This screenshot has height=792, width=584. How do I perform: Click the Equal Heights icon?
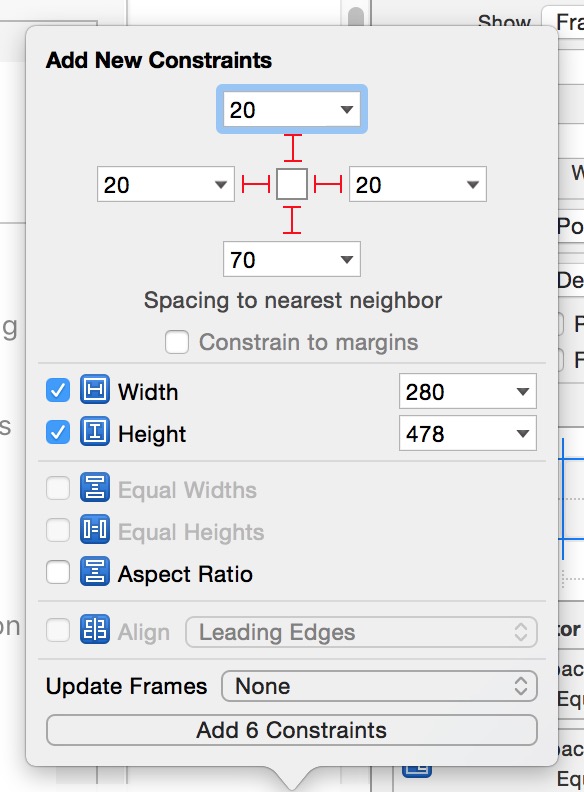94,529
